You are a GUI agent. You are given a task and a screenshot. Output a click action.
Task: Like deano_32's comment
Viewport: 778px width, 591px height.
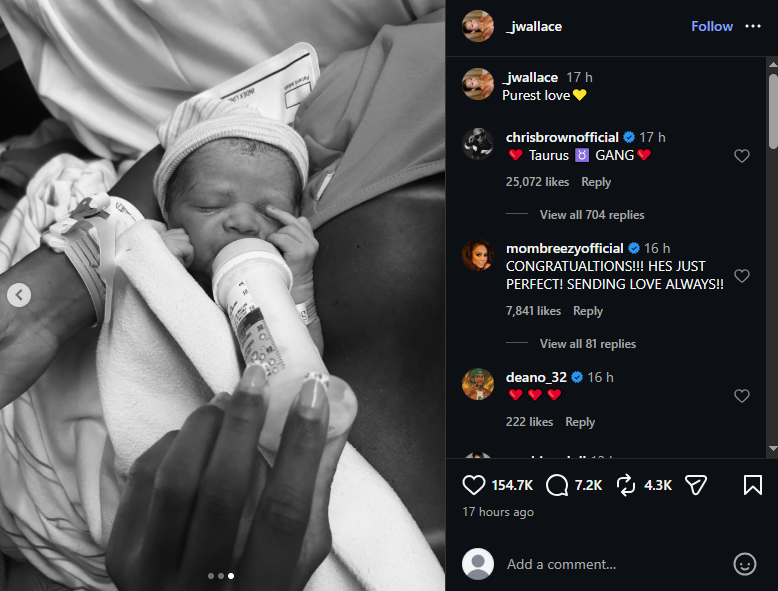[742, 396]
